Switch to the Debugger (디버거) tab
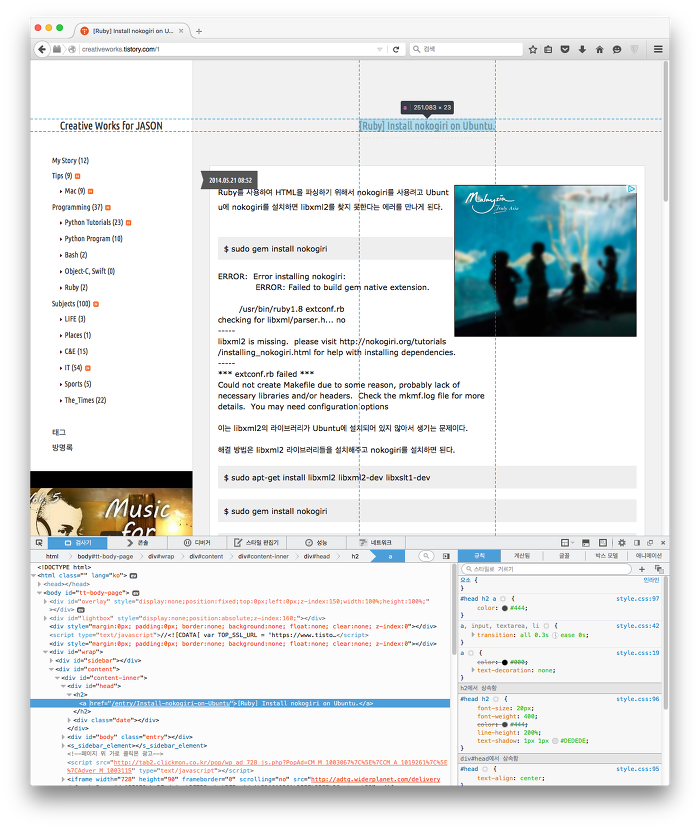This screenshot has width=700, height=829. point(197,543)
